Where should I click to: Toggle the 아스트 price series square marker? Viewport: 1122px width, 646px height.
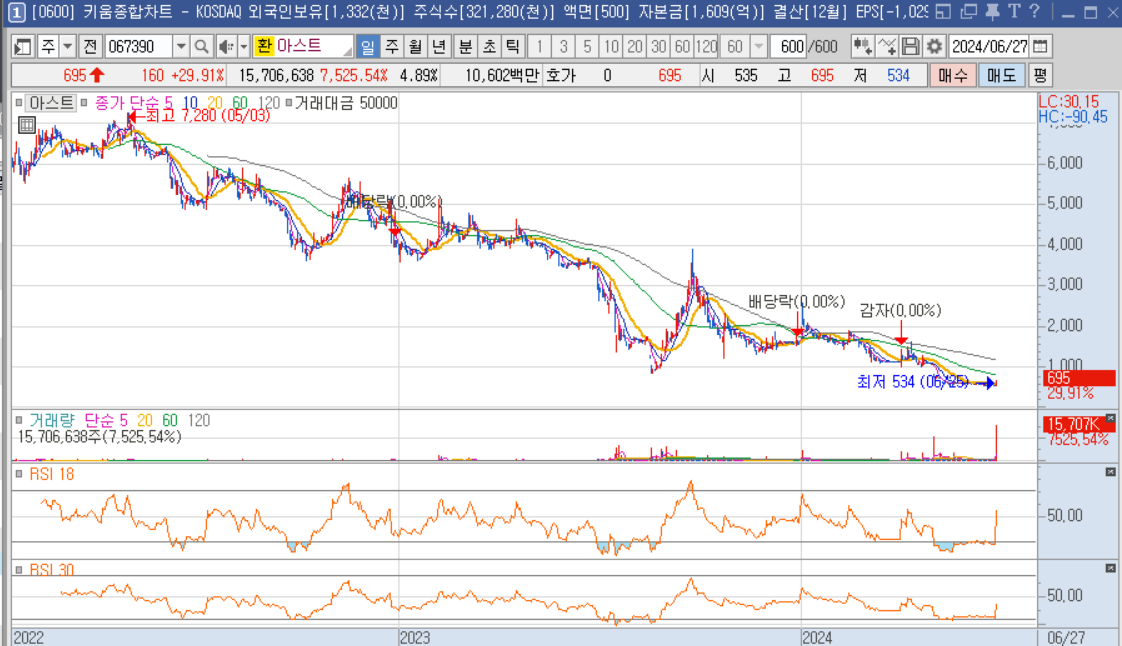pyautogui.click(x=19, y=103)
